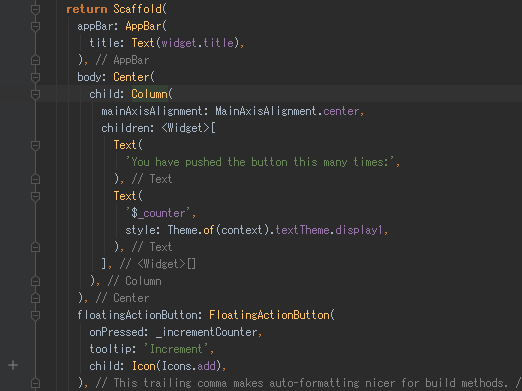Click the 'return' keyword
The width and height of the screenshot is (522, 391).
coord(87,9)
